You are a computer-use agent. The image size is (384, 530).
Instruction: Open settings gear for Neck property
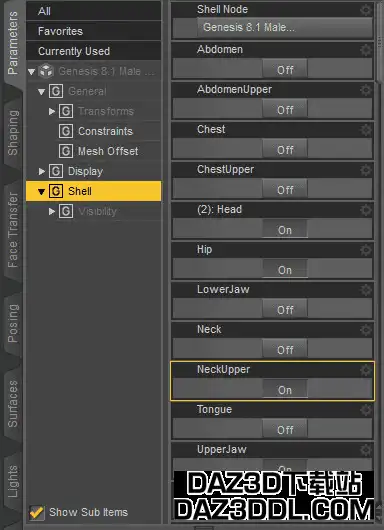pos(366,330)
